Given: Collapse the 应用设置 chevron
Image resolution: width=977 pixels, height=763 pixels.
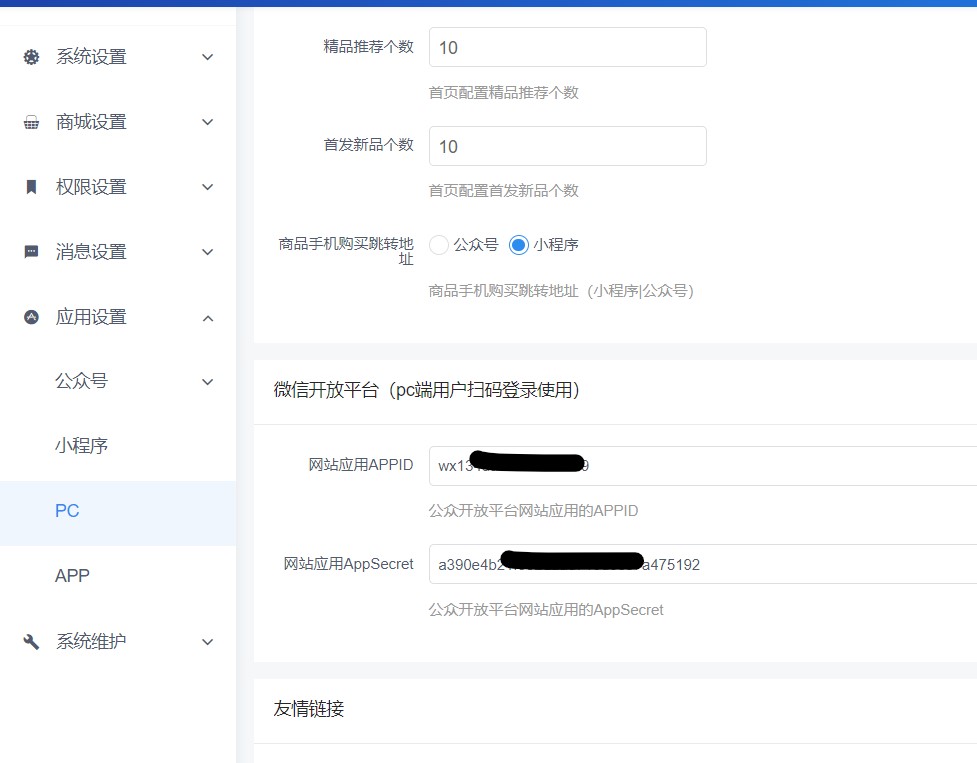Looking at the screenshot, I should click(208, 318).
